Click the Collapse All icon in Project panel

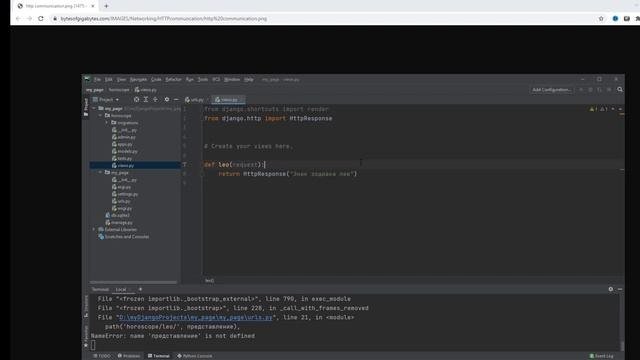click(155, 100)
